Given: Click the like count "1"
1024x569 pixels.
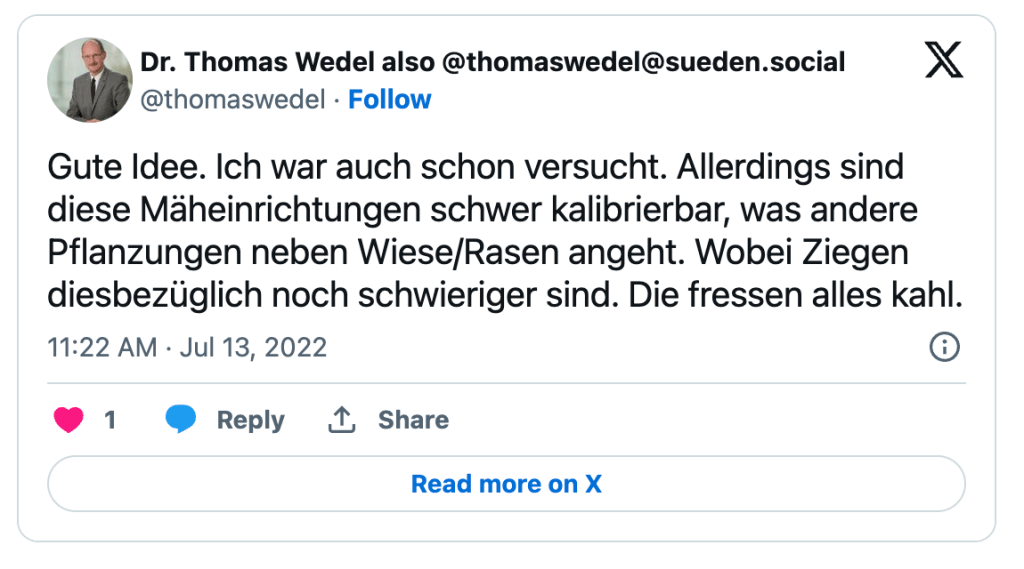Looking at the screenshot, I should [110, 420].
